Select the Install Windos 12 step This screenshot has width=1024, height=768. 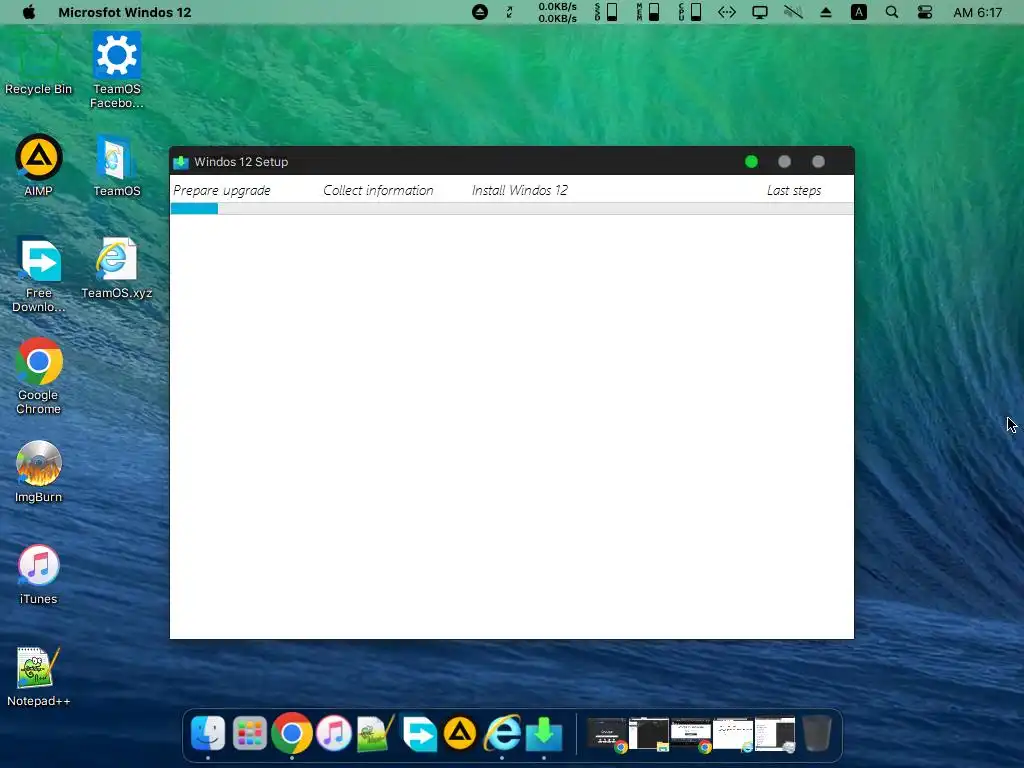click(520, 191)
